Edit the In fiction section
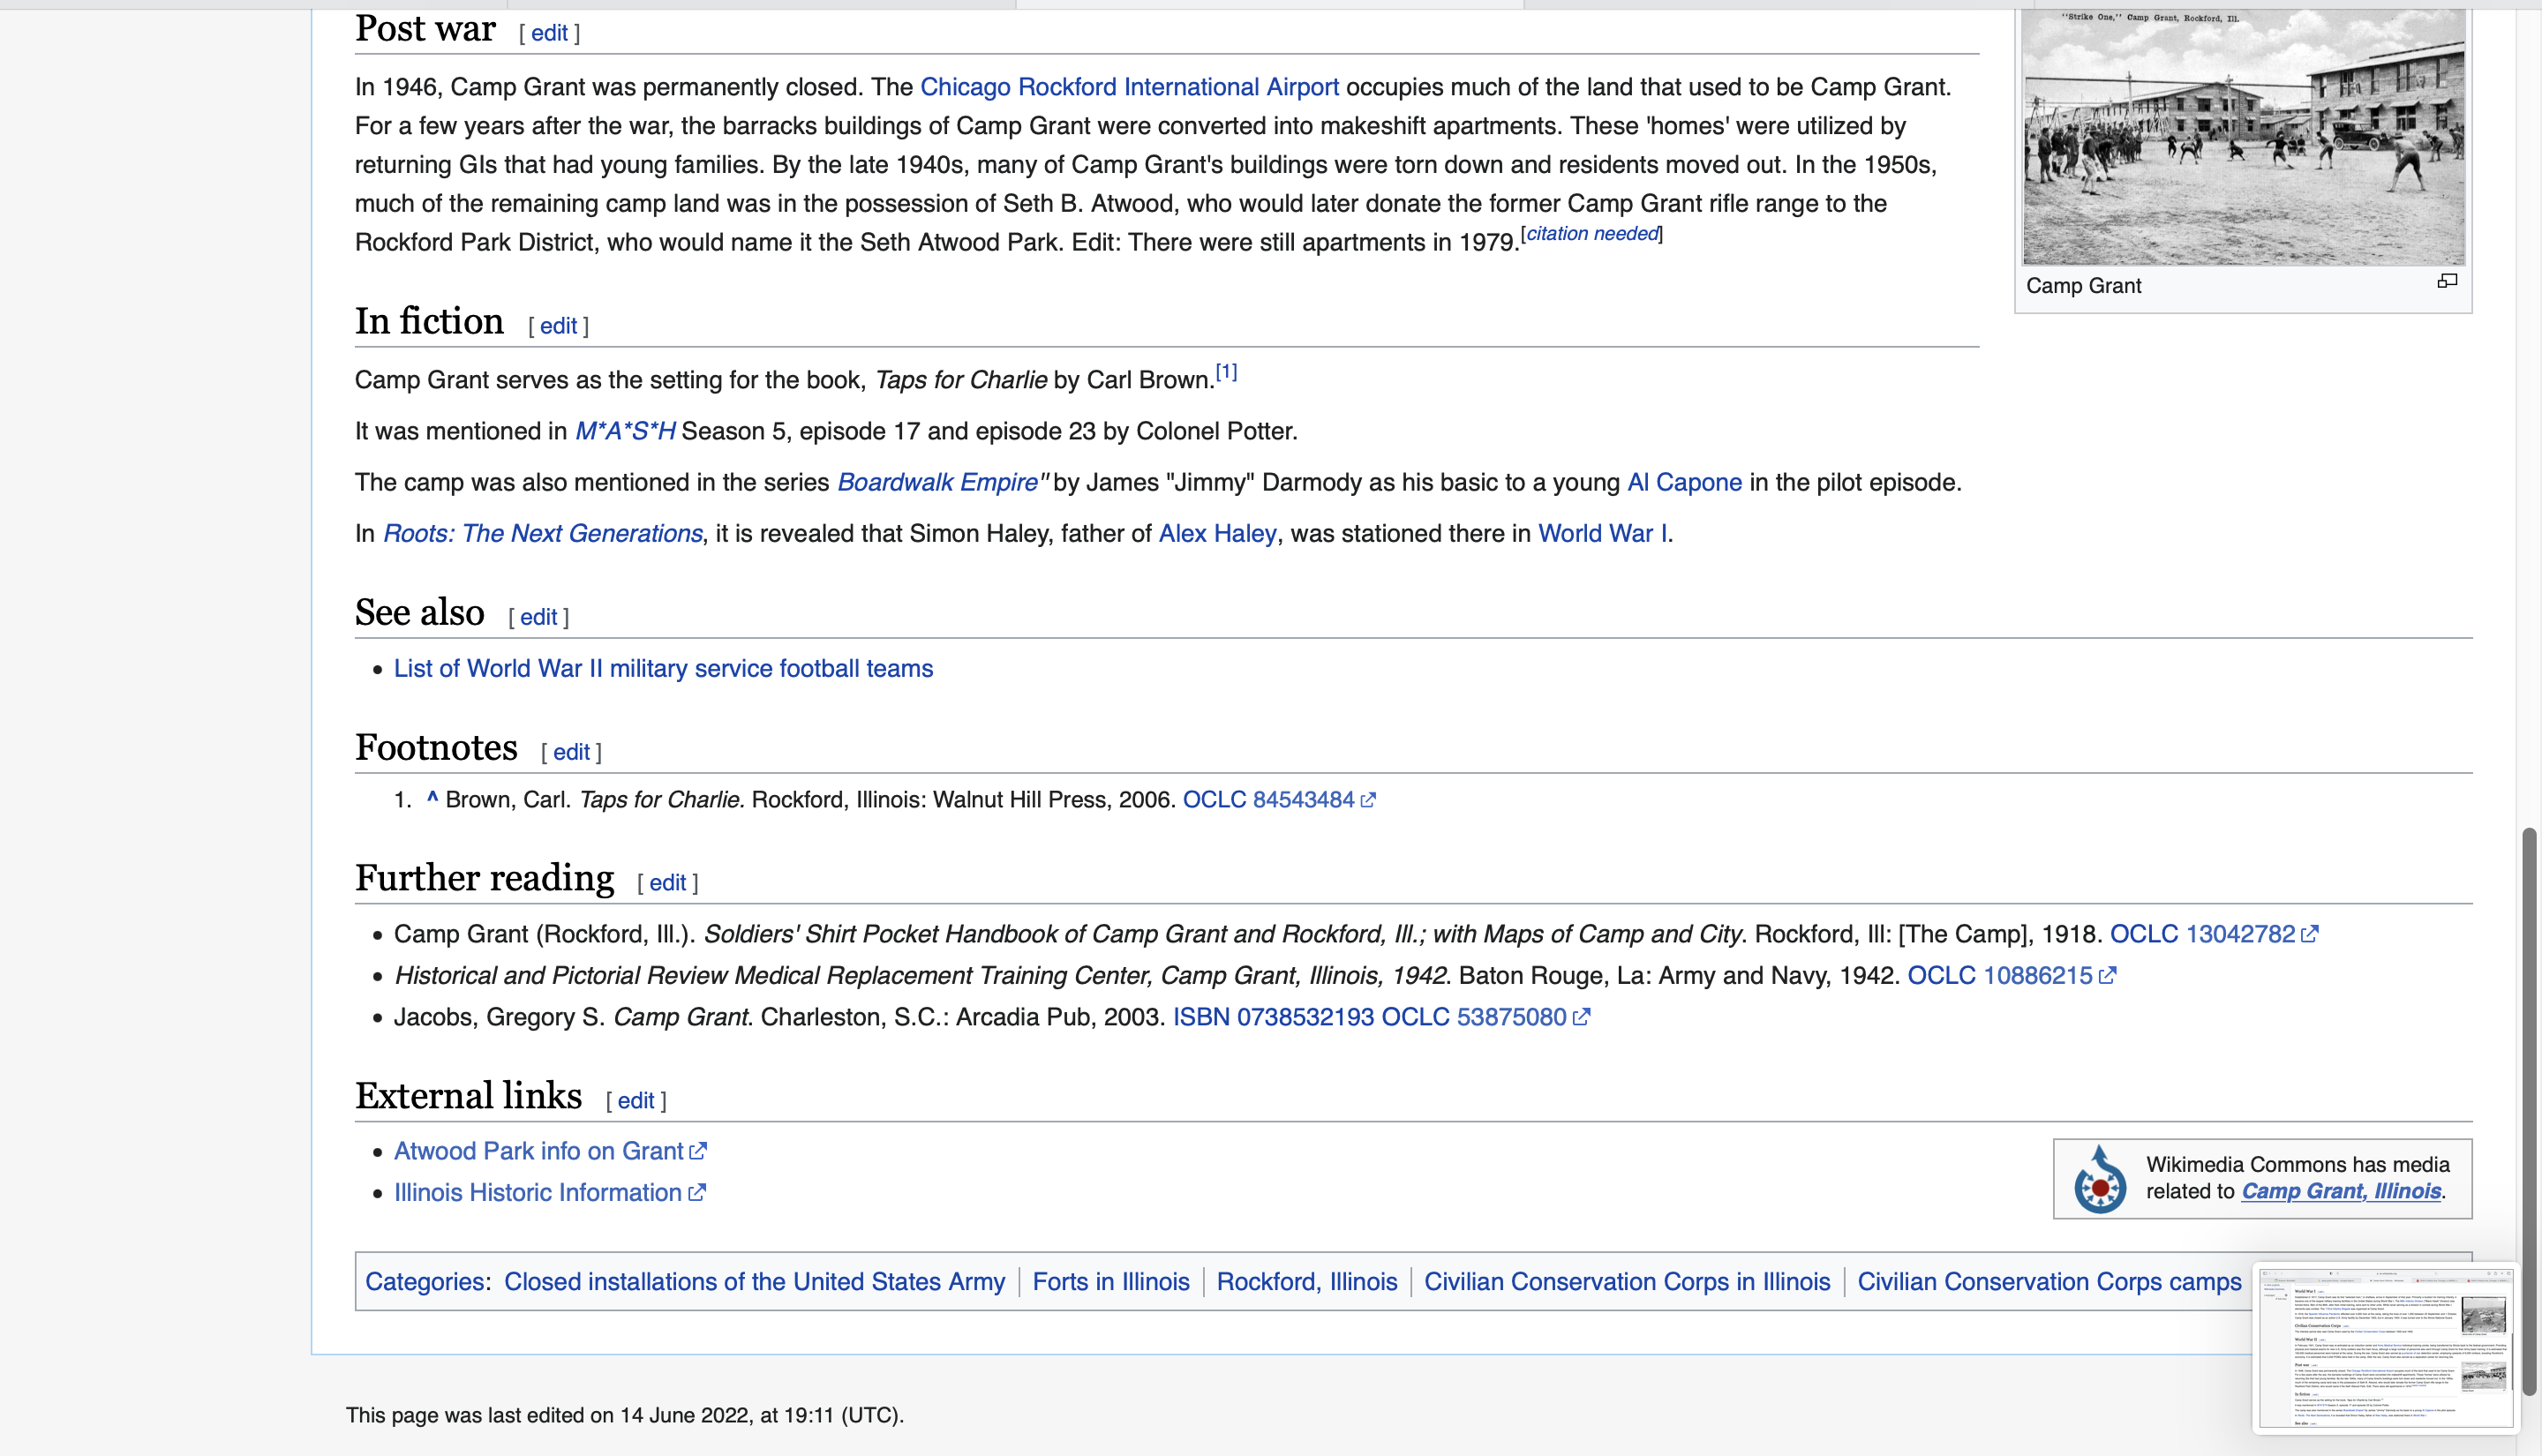Screen dimensions: 2542x1456 coord(558,326)
